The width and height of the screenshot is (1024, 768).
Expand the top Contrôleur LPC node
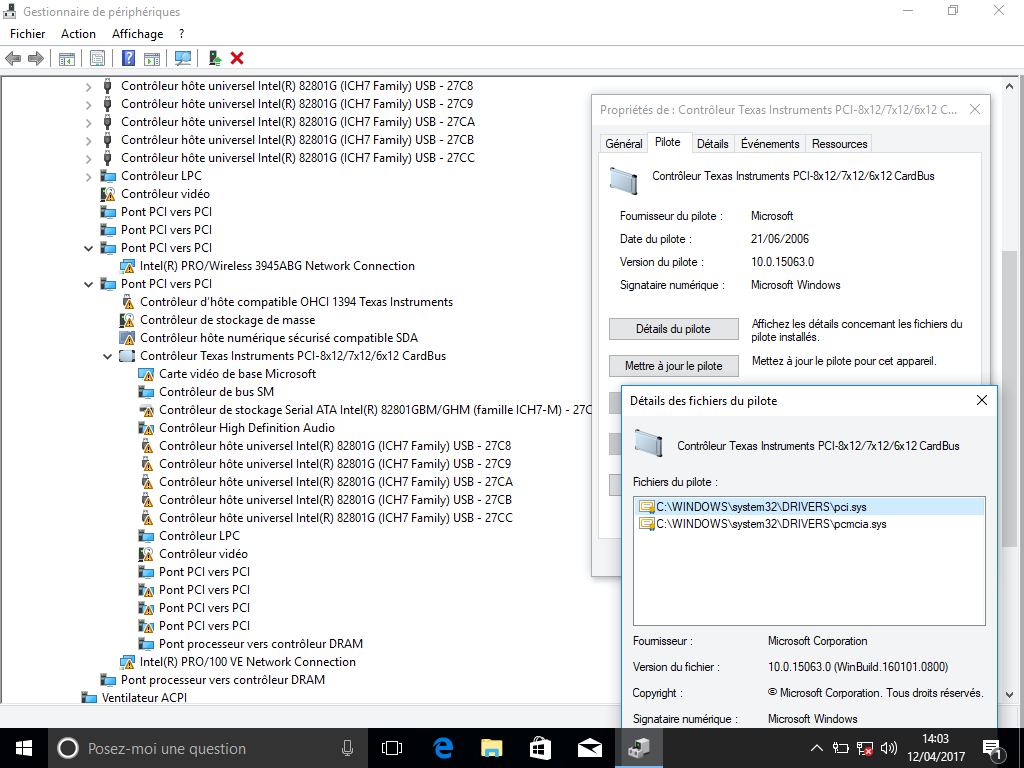[89, 176]
